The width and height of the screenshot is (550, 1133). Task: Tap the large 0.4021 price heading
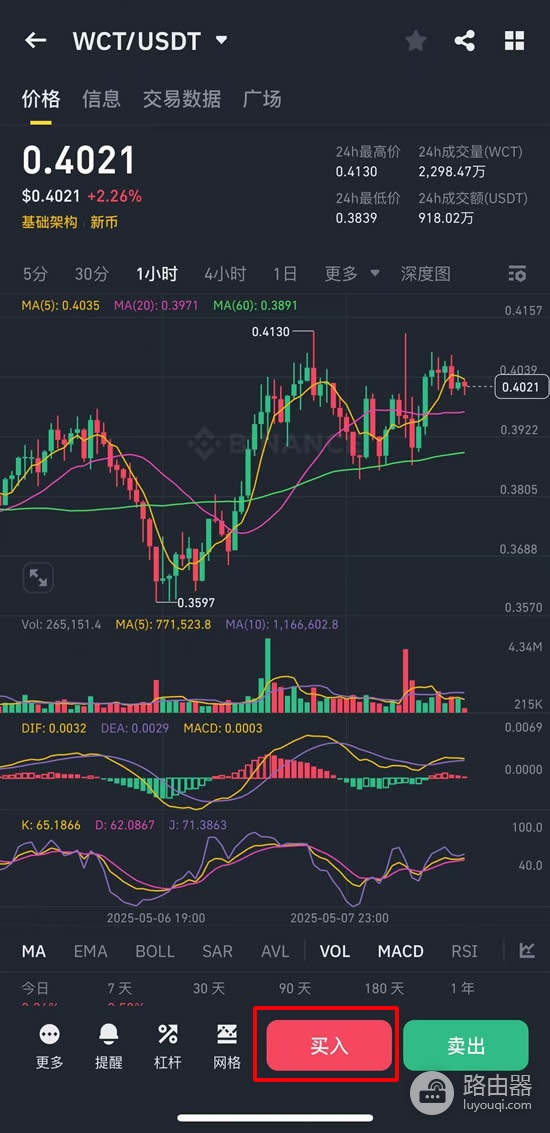79,160
